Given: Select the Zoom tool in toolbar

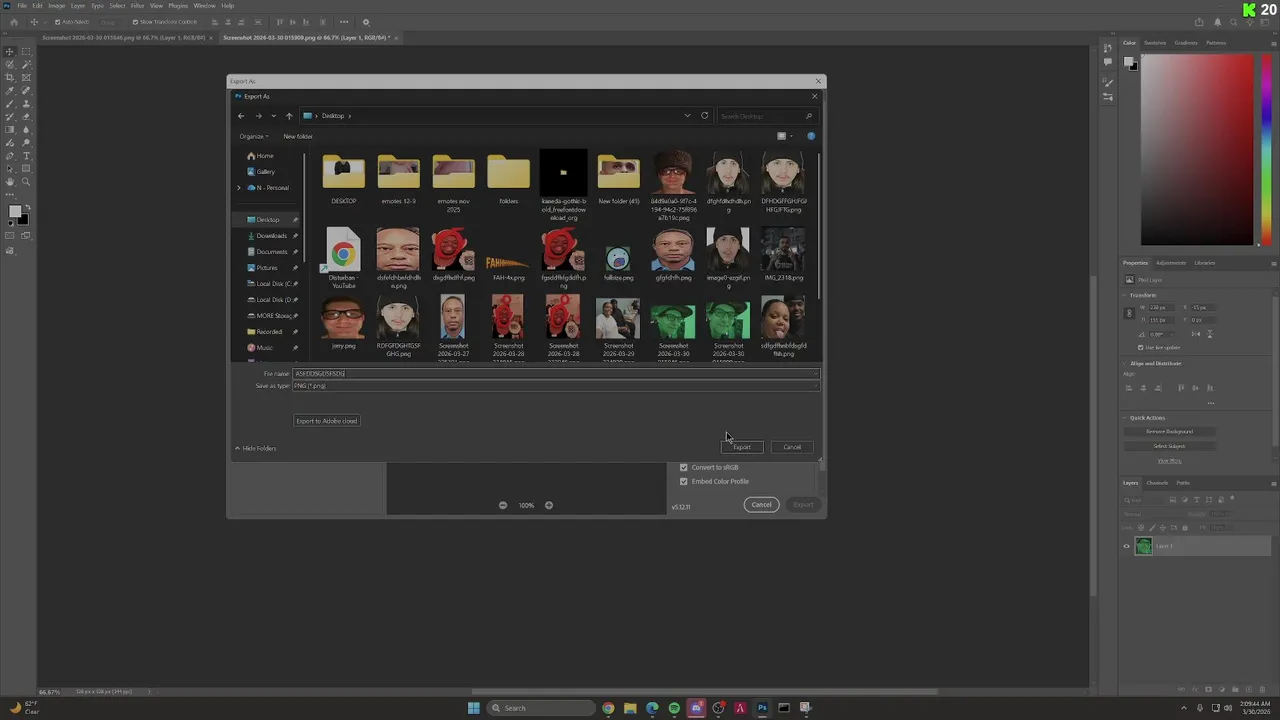Looking at the screenshot, I should (x=26, y=182).
